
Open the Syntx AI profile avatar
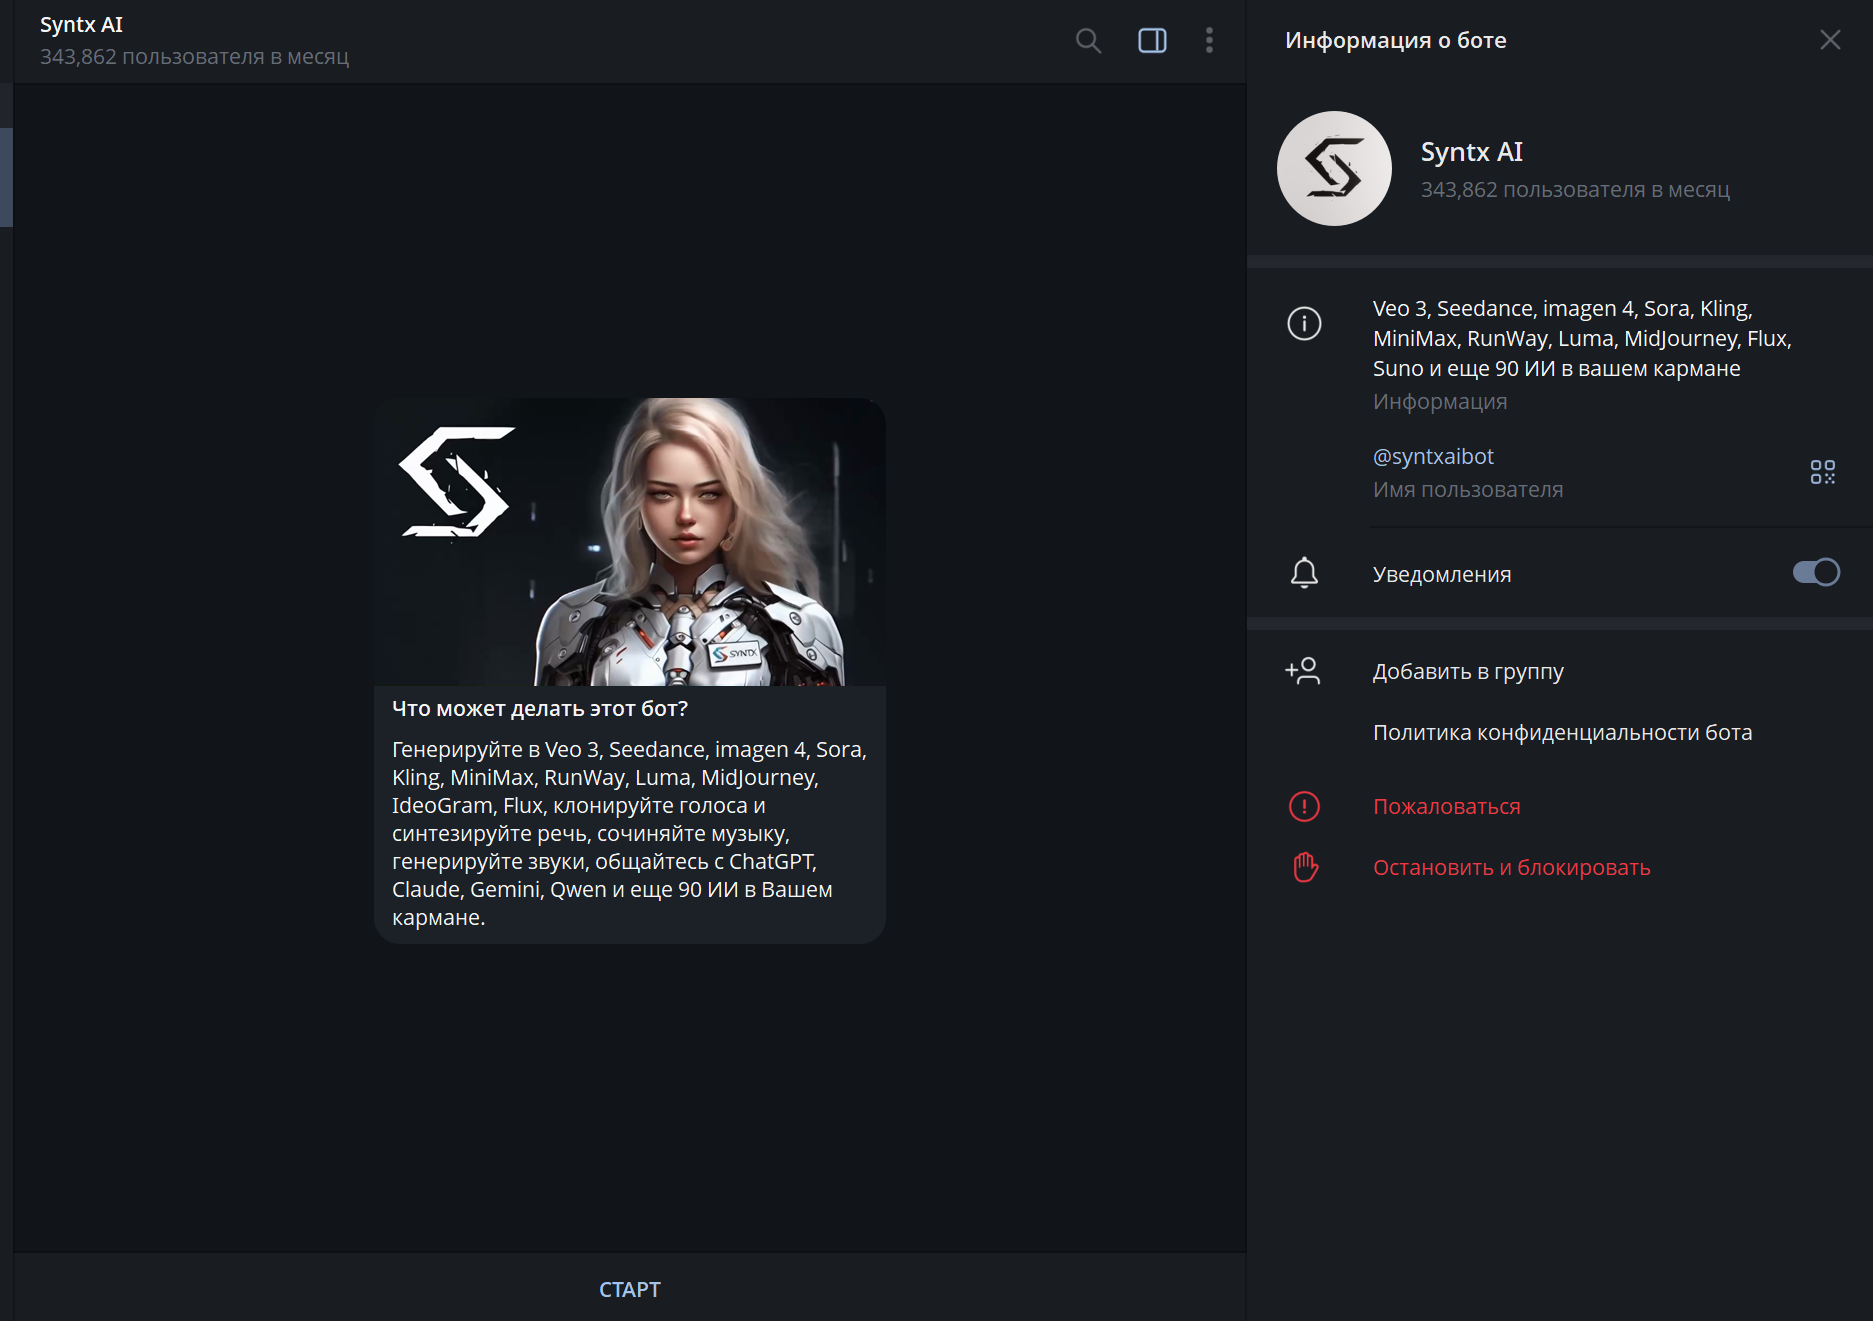(x=1334, y=168)
